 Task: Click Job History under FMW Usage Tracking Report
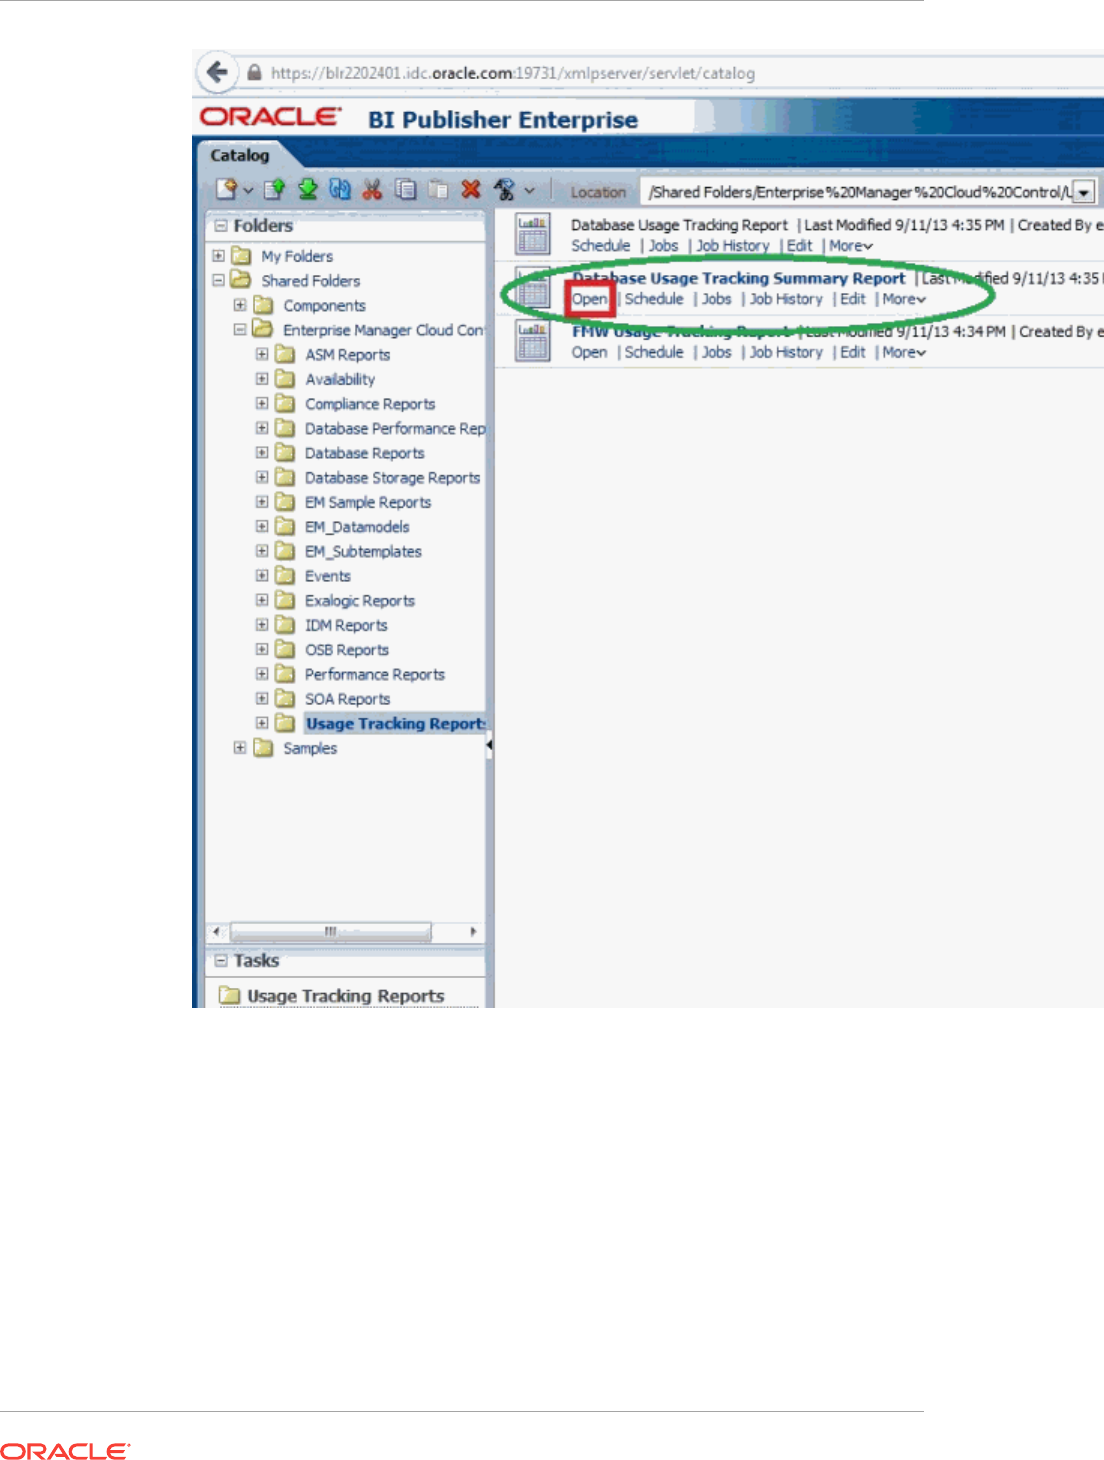[786, 352]
